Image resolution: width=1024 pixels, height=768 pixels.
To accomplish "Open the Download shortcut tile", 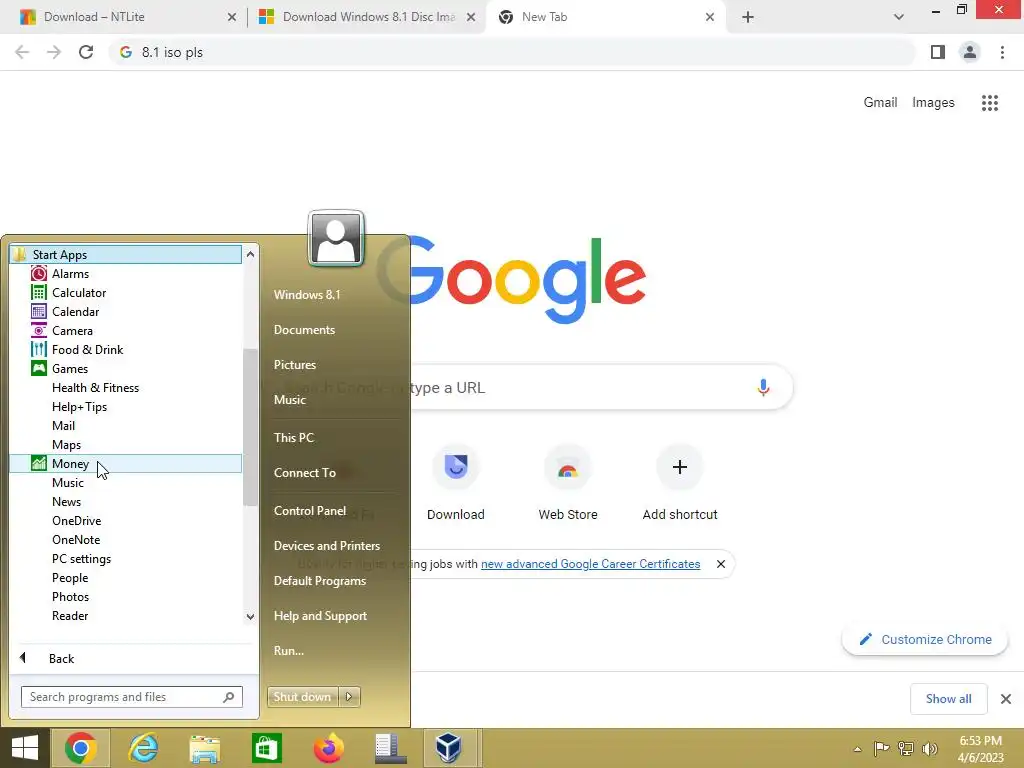I will pyautogui.click(x=456, y=483).
